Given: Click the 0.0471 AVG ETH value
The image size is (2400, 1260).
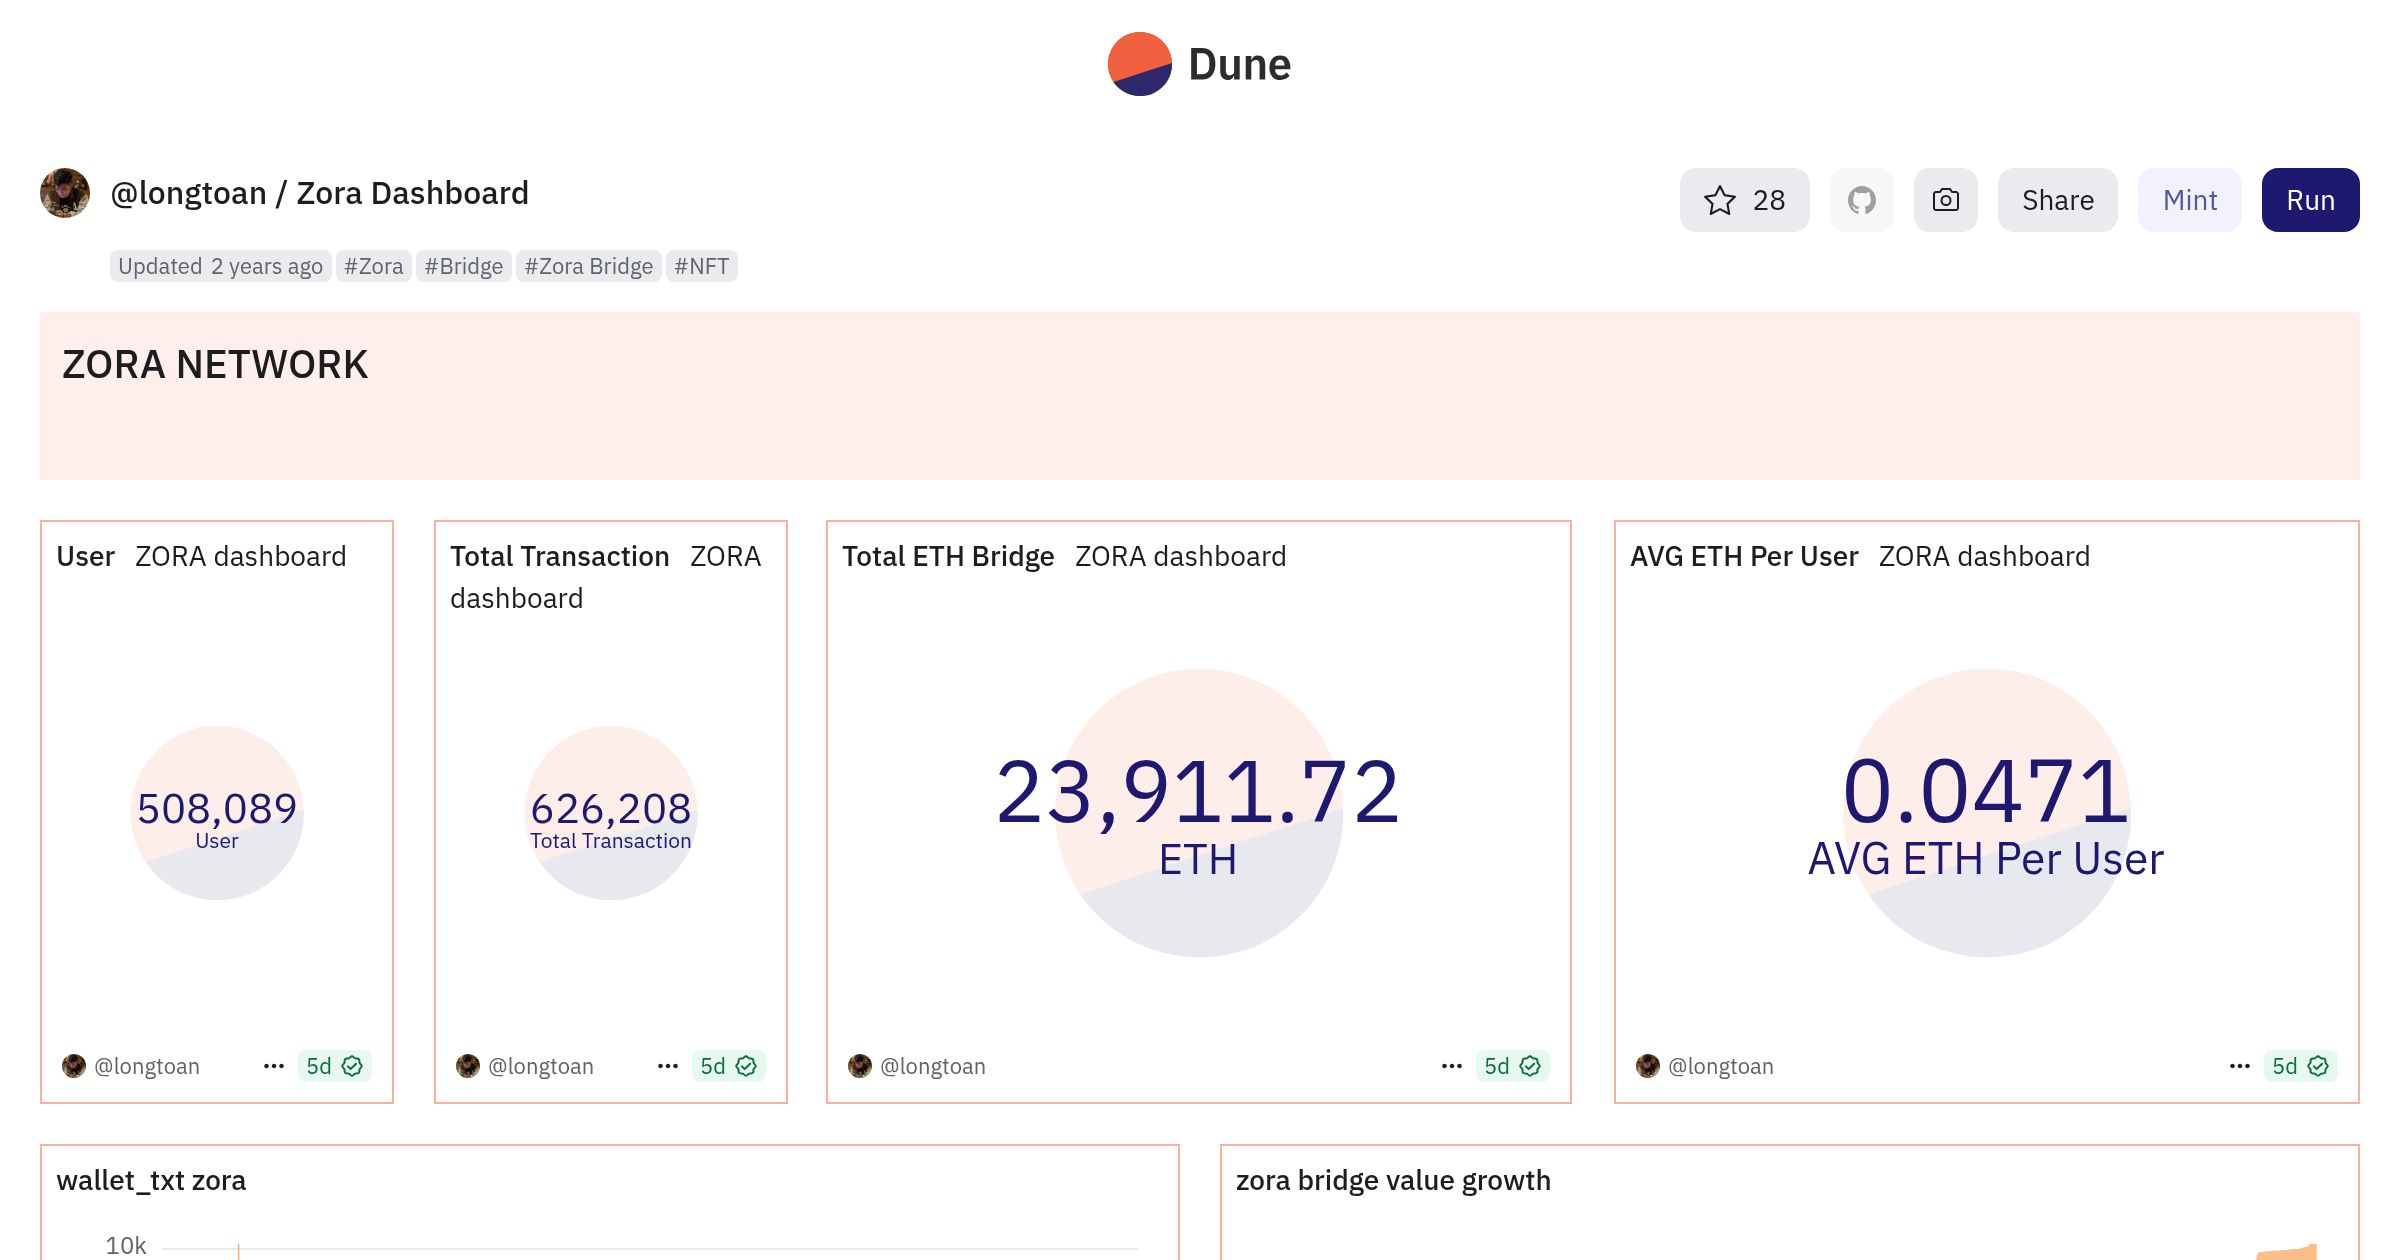Looking at the screenshot, I should 1985,792.
